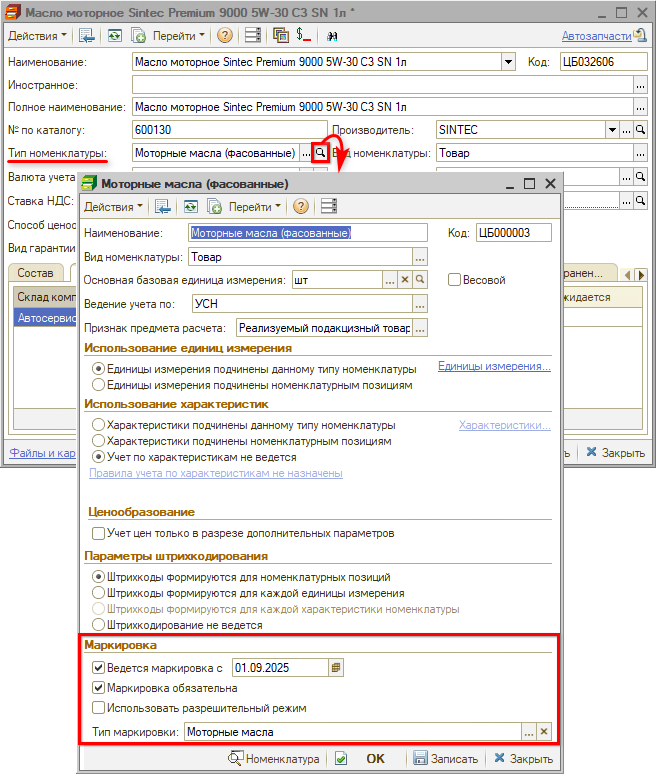Clear the unit шт with X button
The width and height of the screenshot is (656, 774).
406,280
